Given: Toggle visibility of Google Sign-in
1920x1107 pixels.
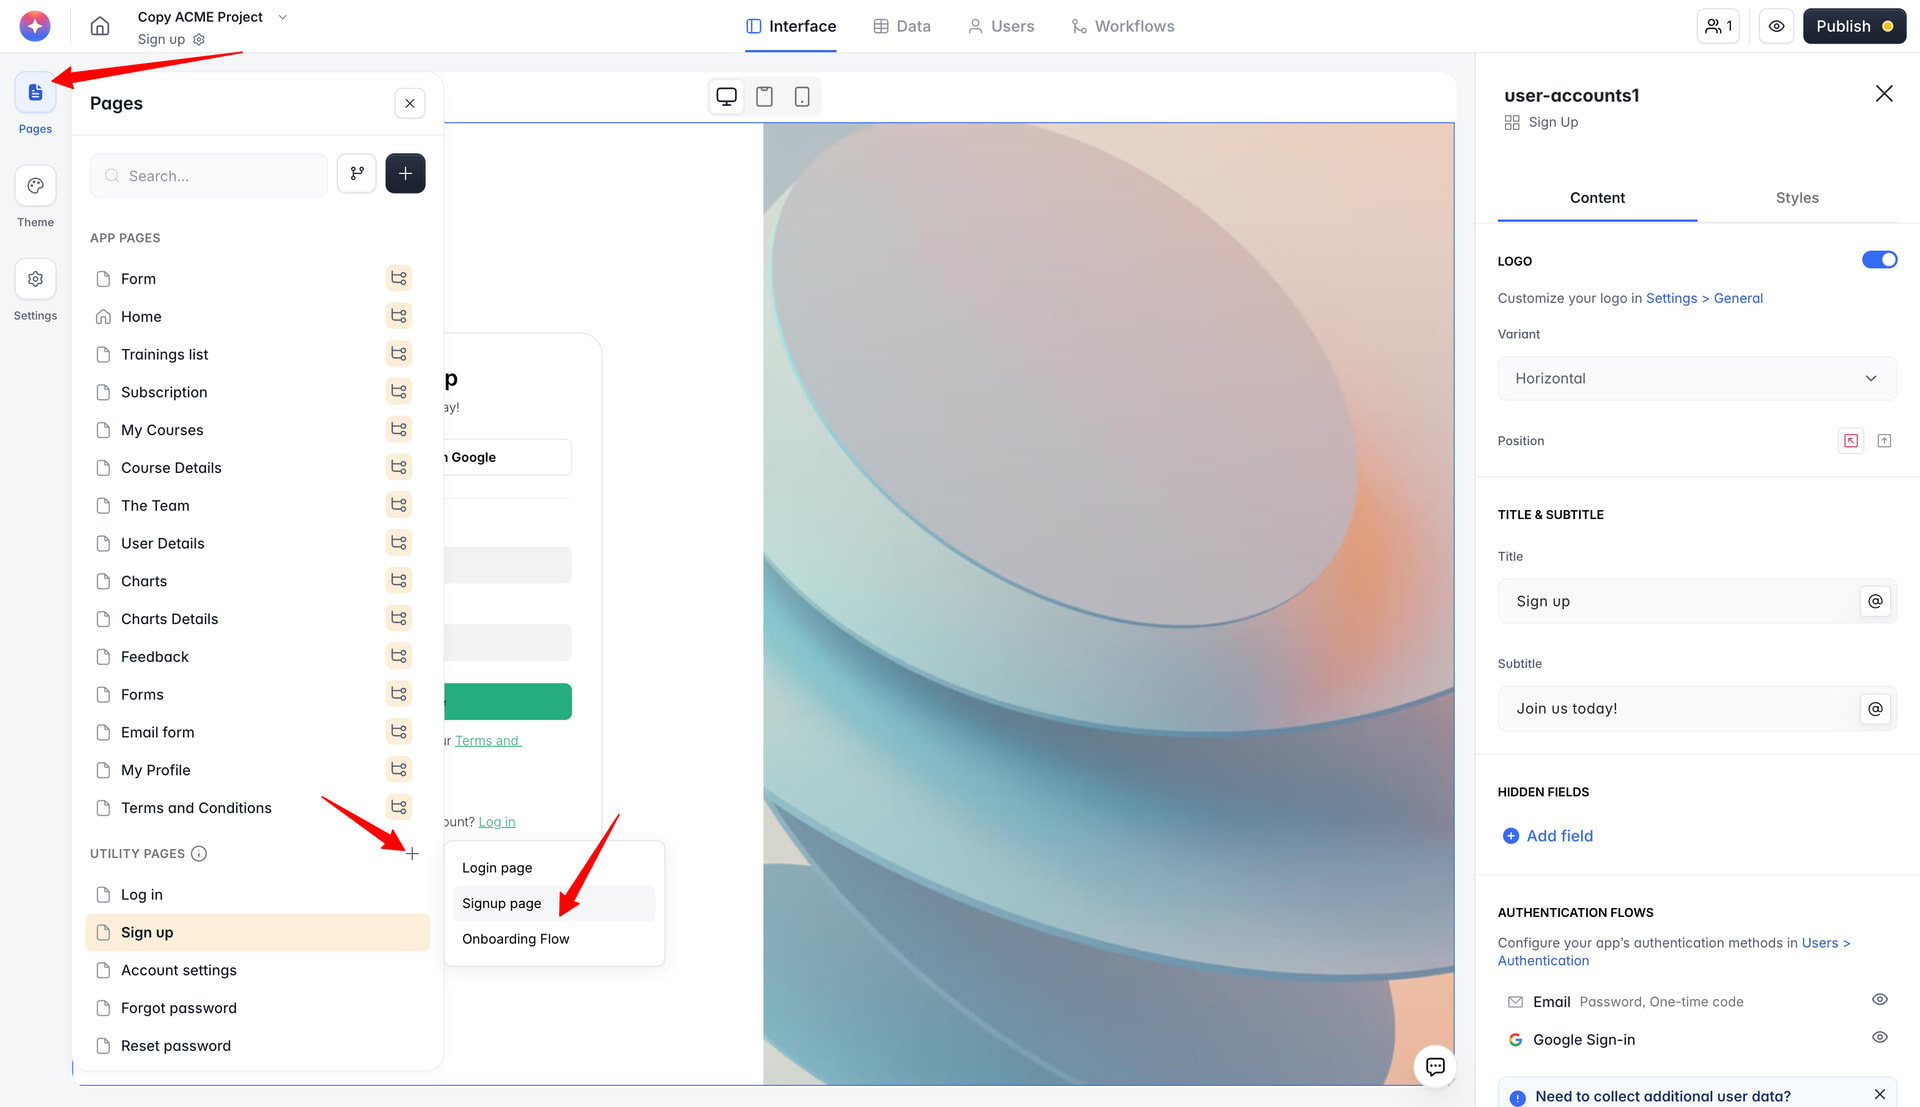Looking at the screenshot, I should coord(1879,1038).
